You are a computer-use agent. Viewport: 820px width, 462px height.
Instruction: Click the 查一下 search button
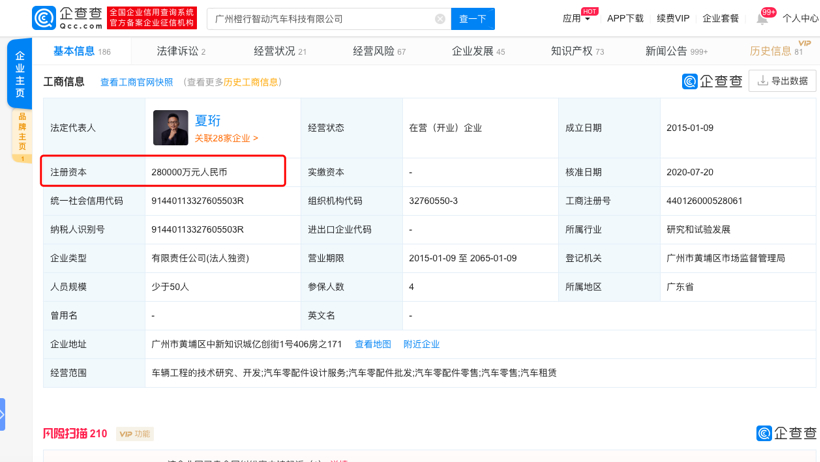[473, 19]
